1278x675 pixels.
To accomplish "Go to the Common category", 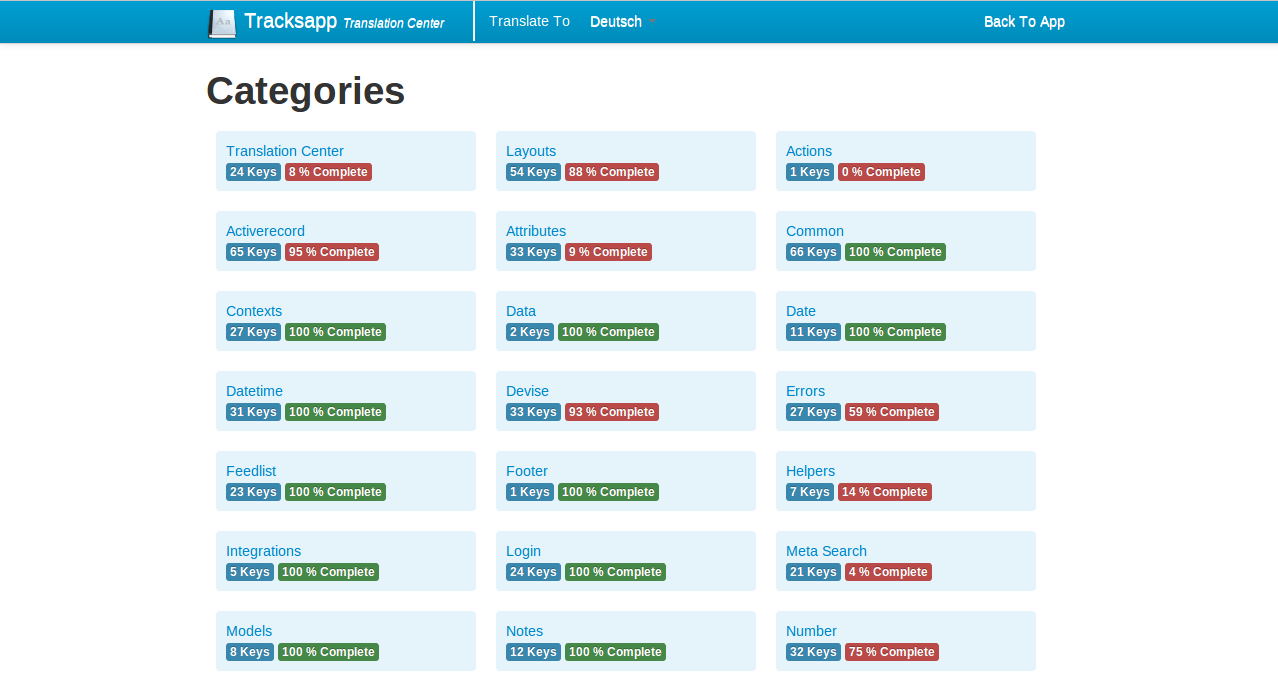I will tap(815, 231).
